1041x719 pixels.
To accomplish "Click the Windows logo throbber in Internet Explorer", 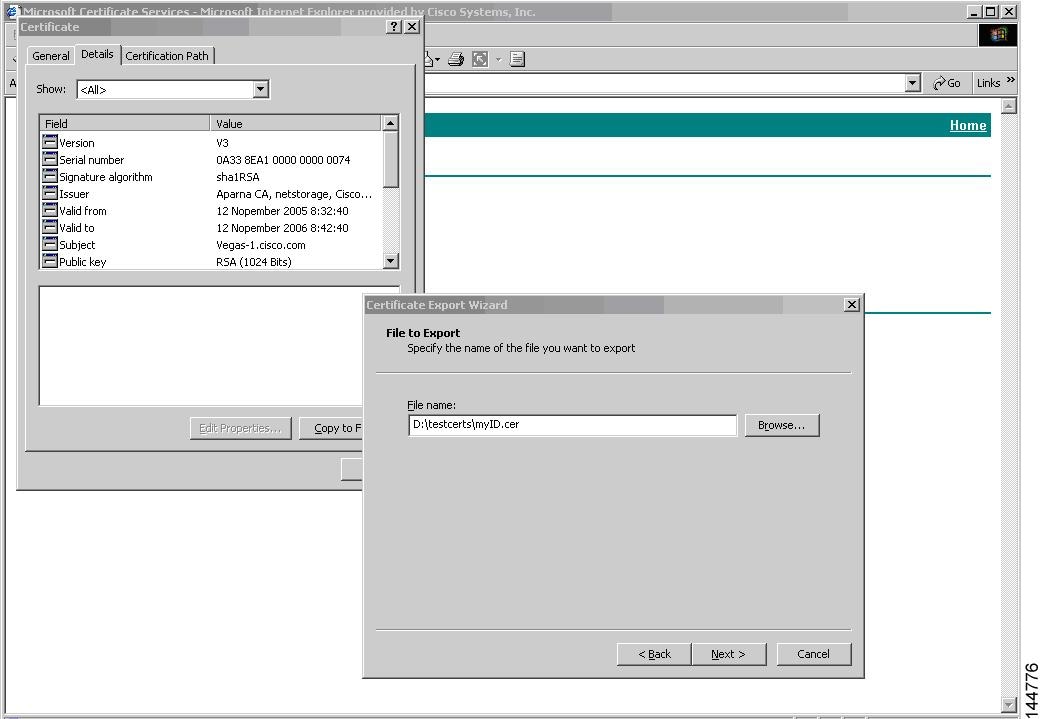I will (998, 35).
